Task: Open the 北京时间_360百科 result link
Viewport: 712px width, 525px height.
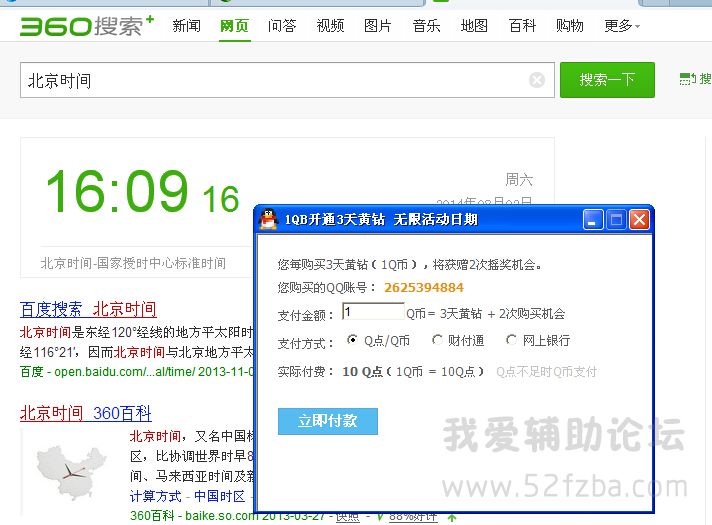Action: [85, 413]
